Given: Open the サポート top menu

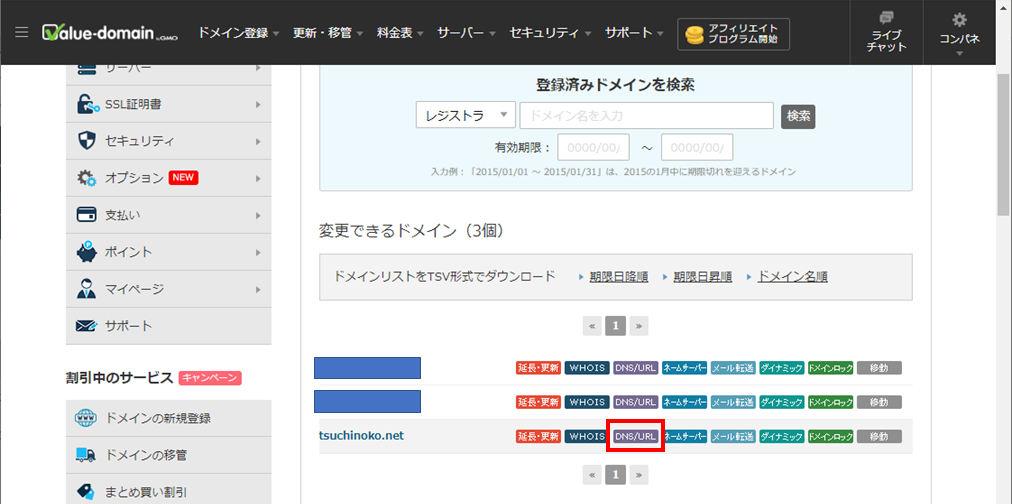Looking at the screenshot, I should point(634,33).
